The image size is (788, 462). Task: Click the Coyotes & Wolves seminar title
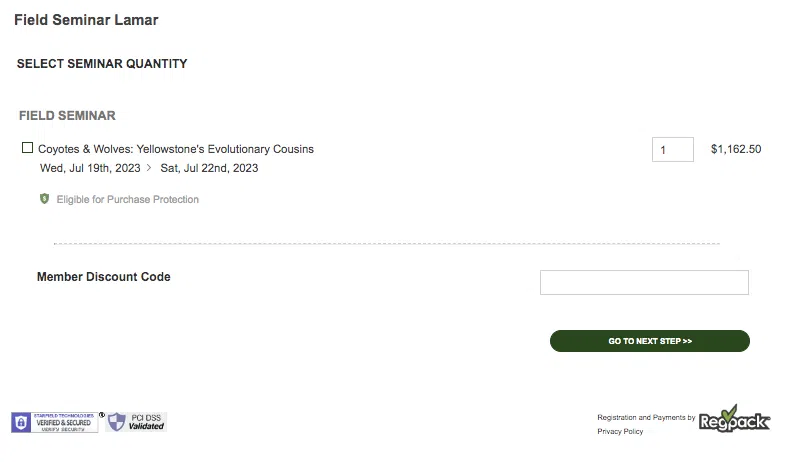point(176,149)
